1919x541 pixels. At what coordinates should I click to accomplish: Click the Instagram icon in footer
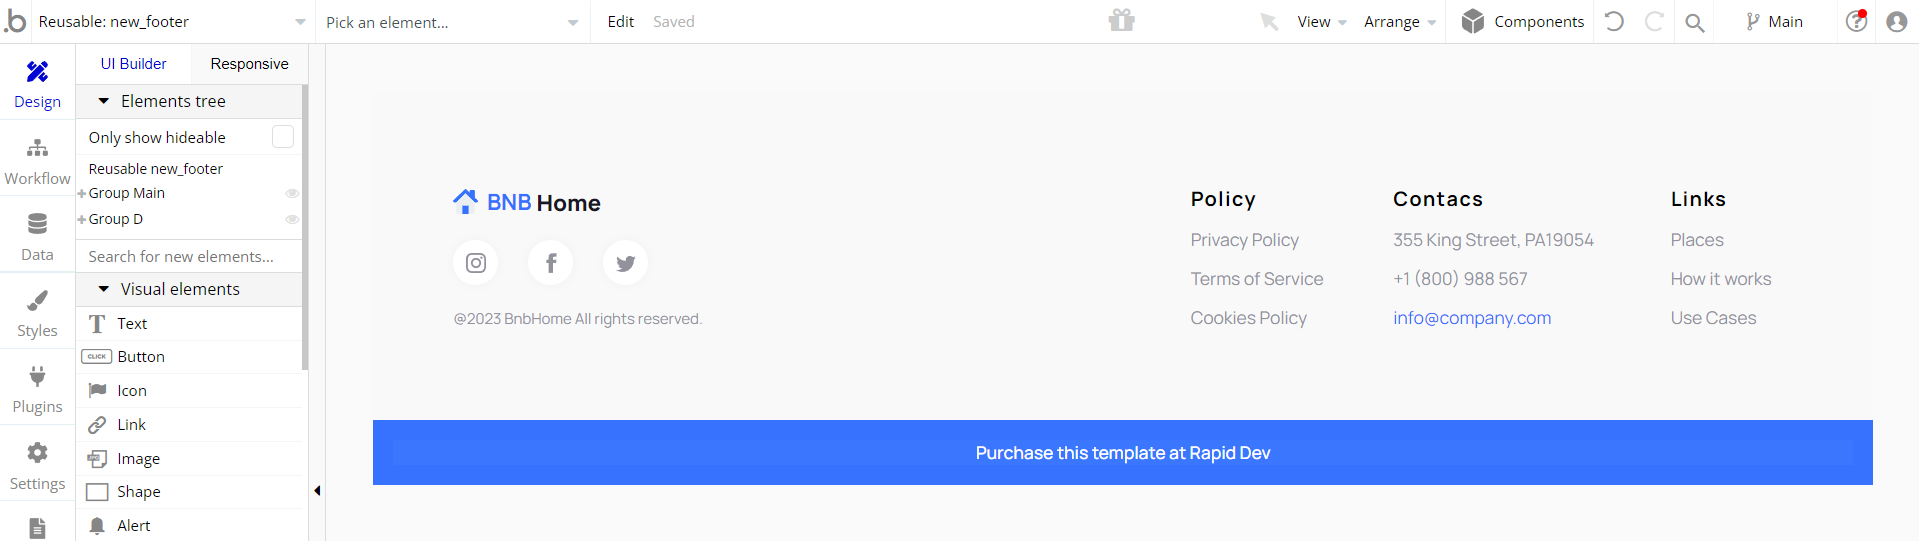476,263
